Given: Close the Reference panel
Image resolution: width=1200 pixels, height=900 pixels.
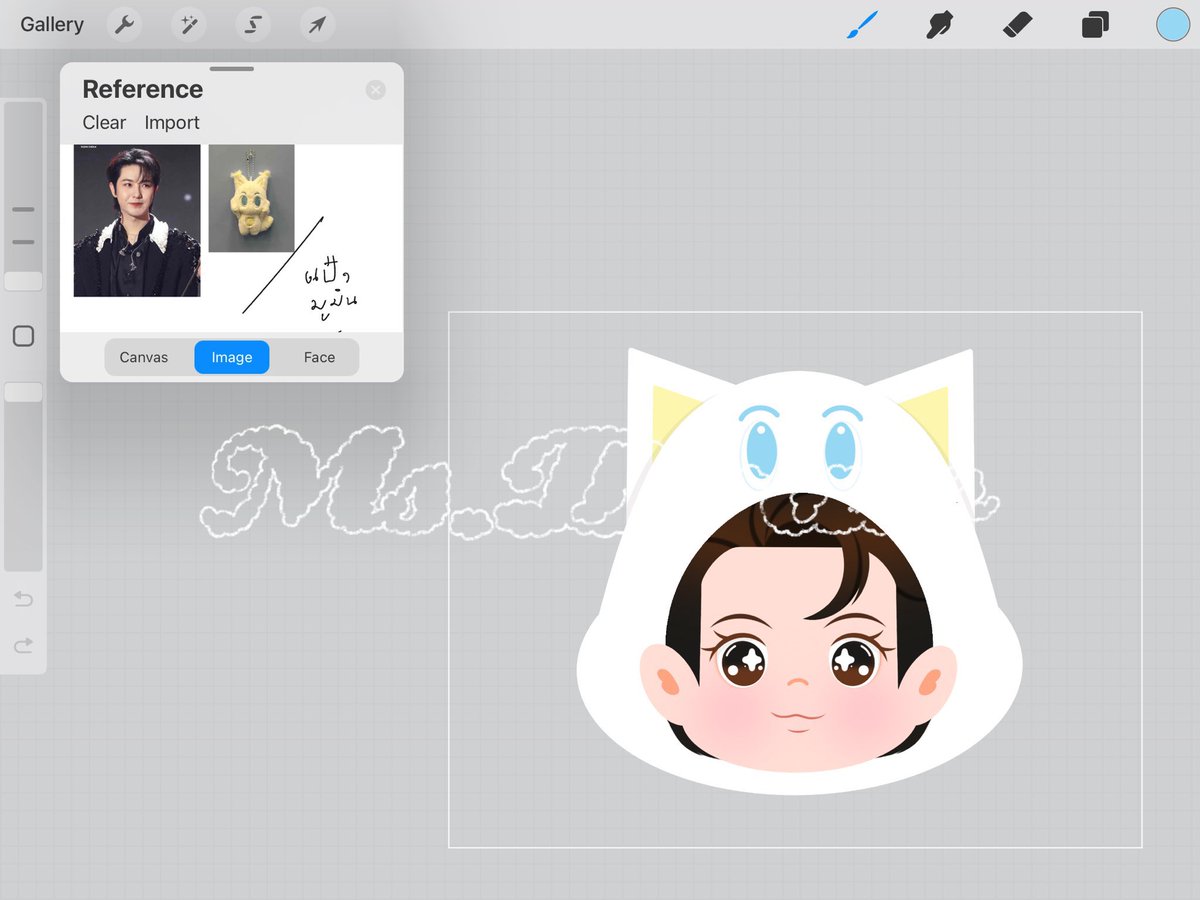Looking at the screenshot, I should [x=376, y=90].
